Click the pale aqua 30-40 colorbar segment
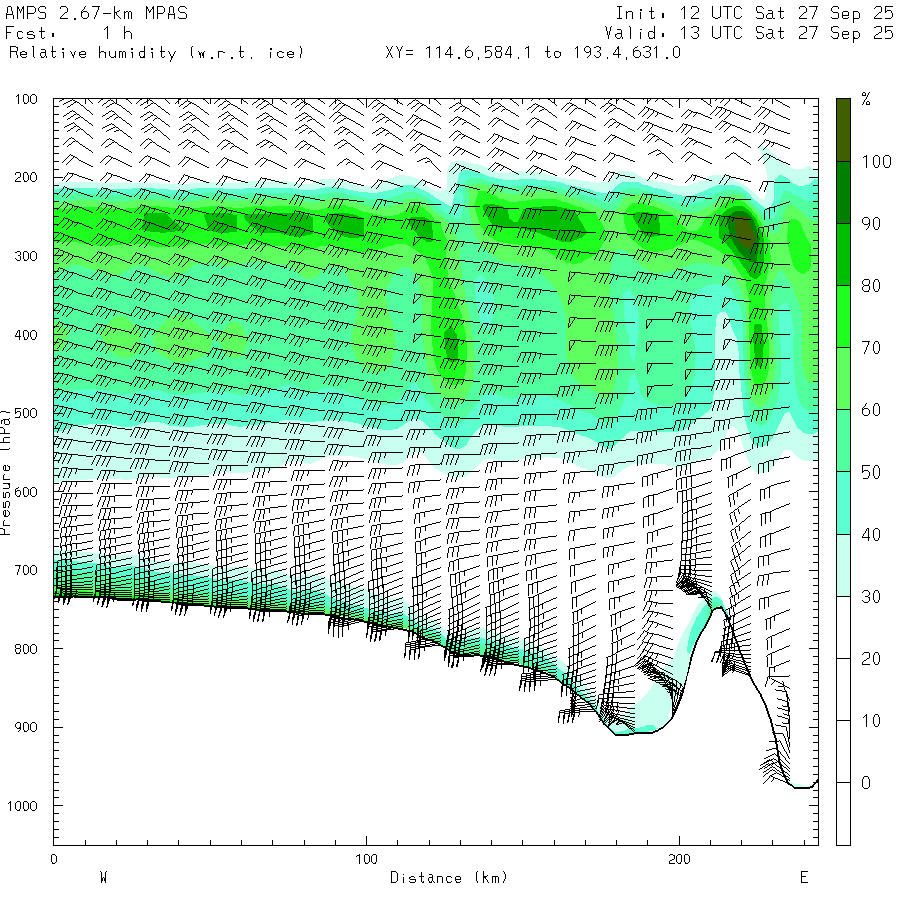 (843, 565)
